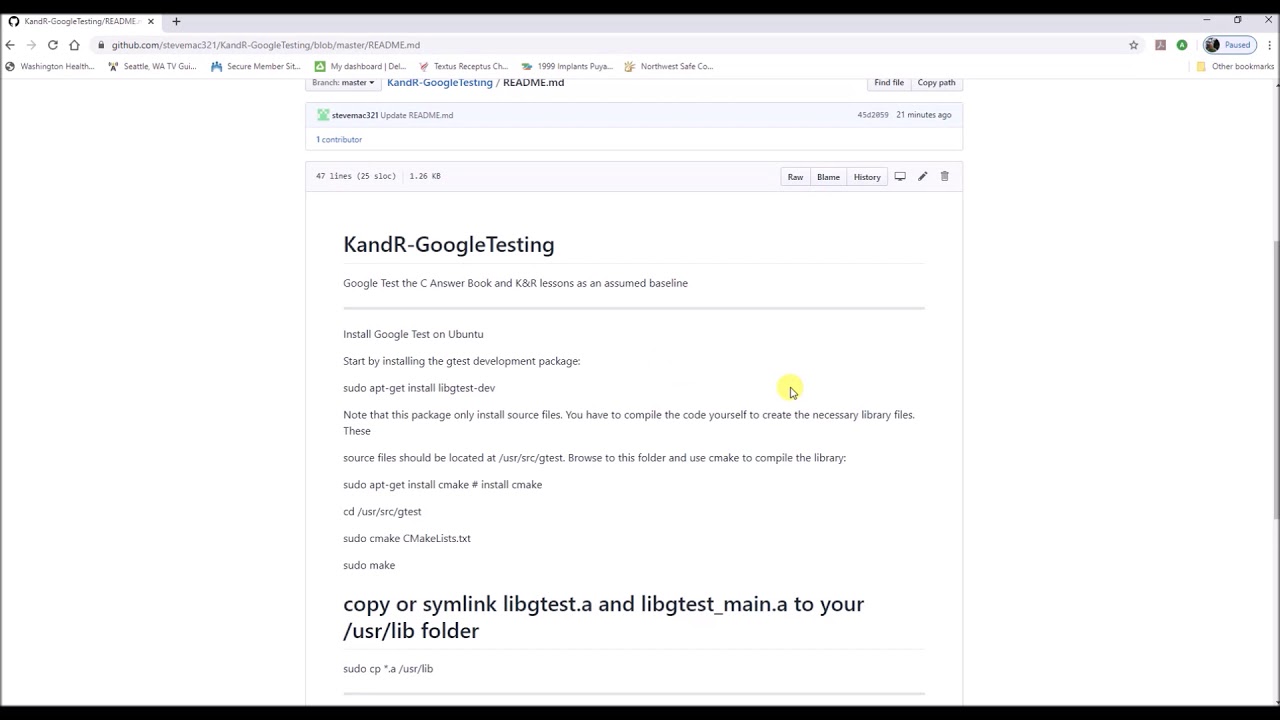Image resolution: width=1280 pixels, height=720 pixels.
Task: Open file in GitHub Desktop icon
Action: [x=900, y=177]
